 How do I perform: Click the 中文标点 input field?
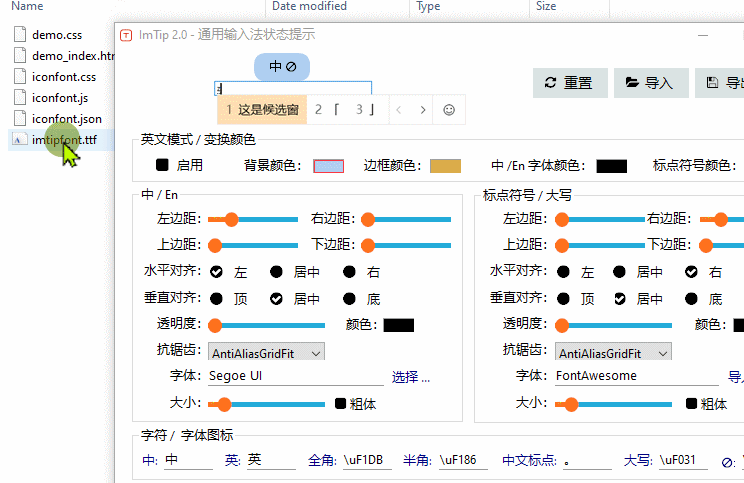(587, 460)
